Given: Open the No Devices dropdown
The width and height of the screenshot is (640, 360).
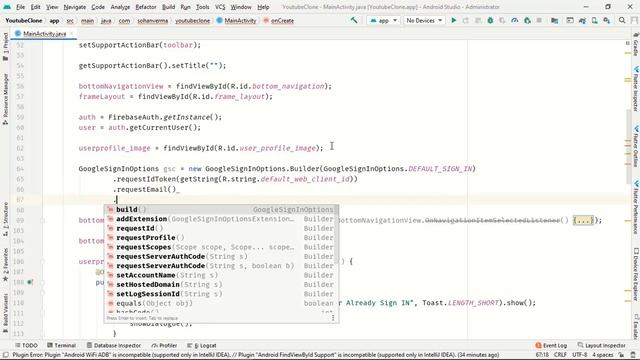Looking at the screenshot, I should pyautogui.click(x=424, y=20).
